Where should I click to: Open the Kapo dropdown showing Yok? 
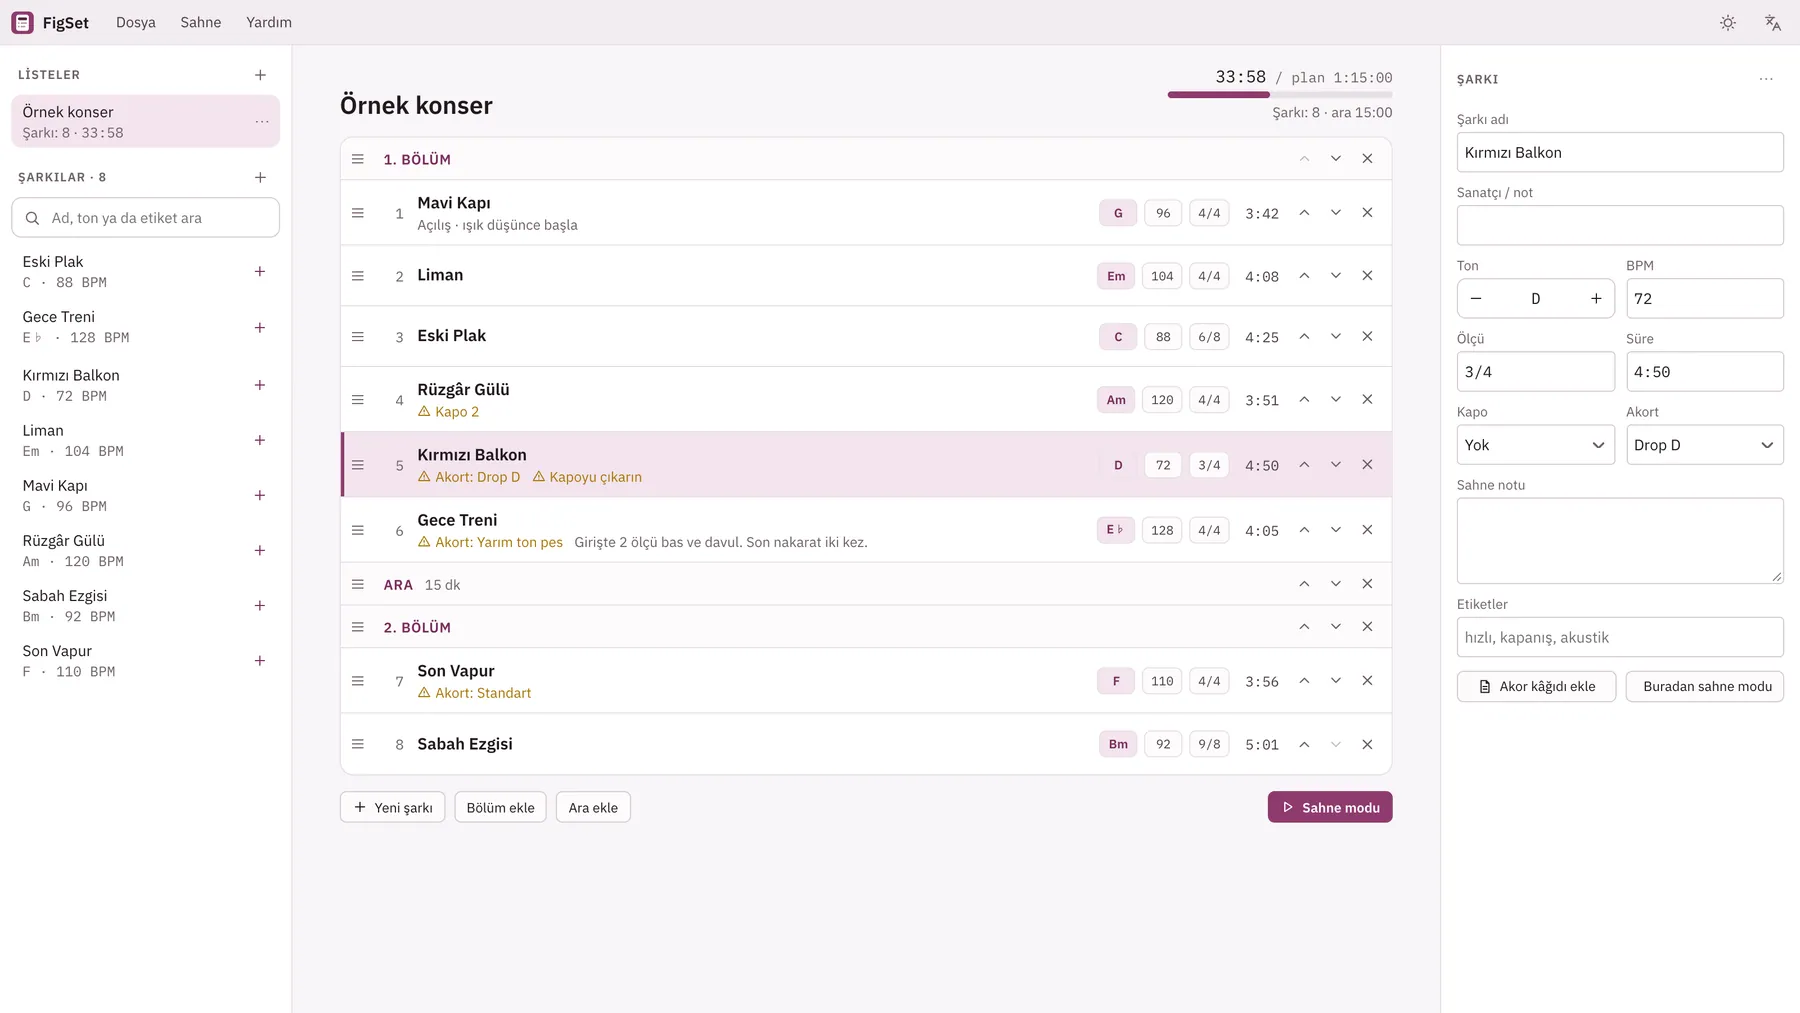1535,445
